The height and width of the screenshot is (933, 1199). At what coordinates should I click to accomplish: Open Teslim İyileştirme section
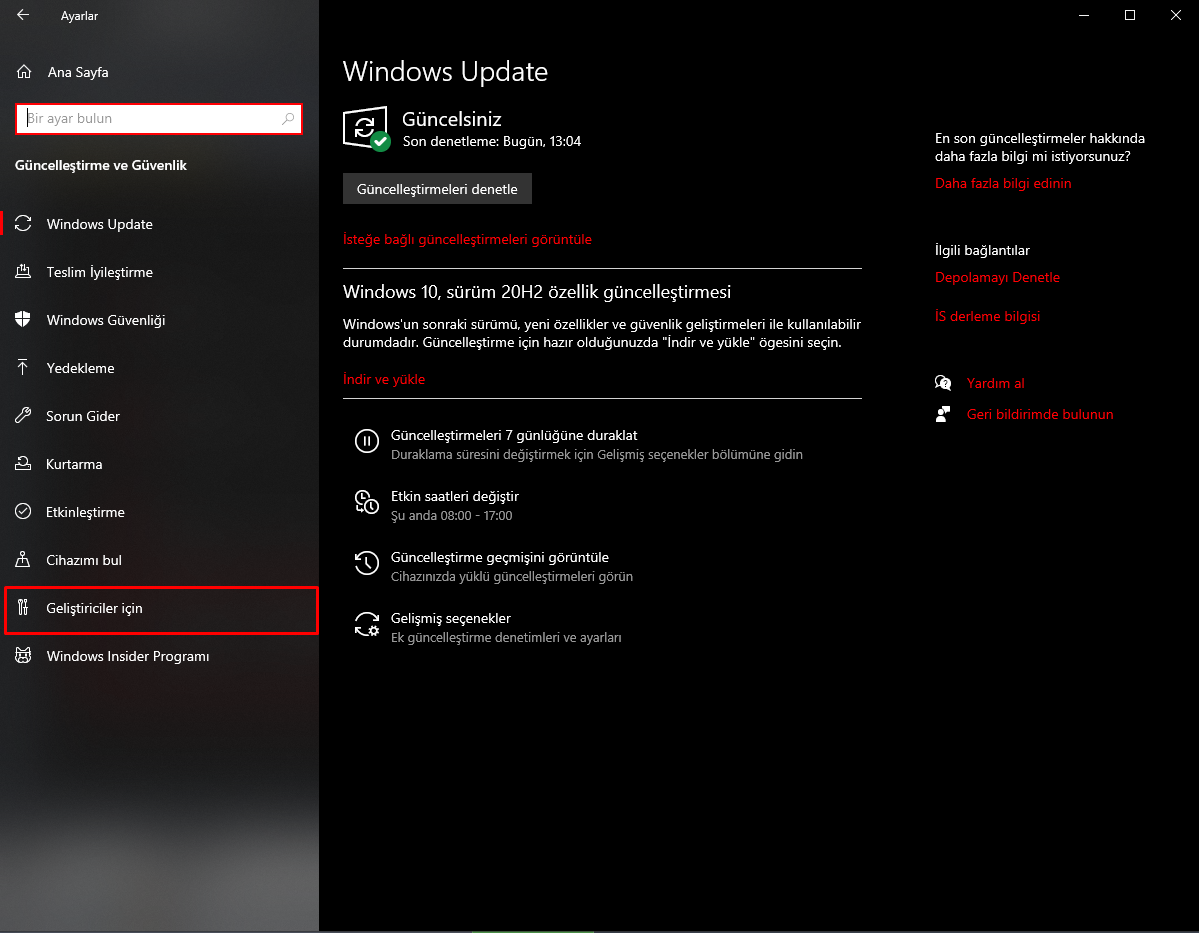pyautogui.click(x=159, y=271)
